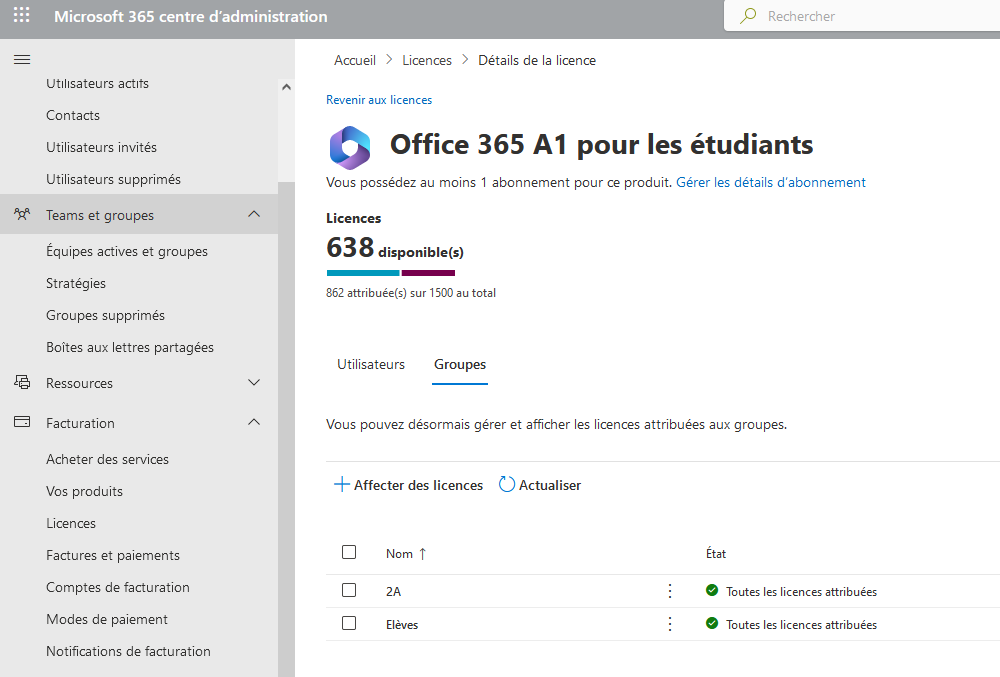Open Boîtes aux lettres partagées
This screenshot has height=677, width=1000.
(129, 347)
